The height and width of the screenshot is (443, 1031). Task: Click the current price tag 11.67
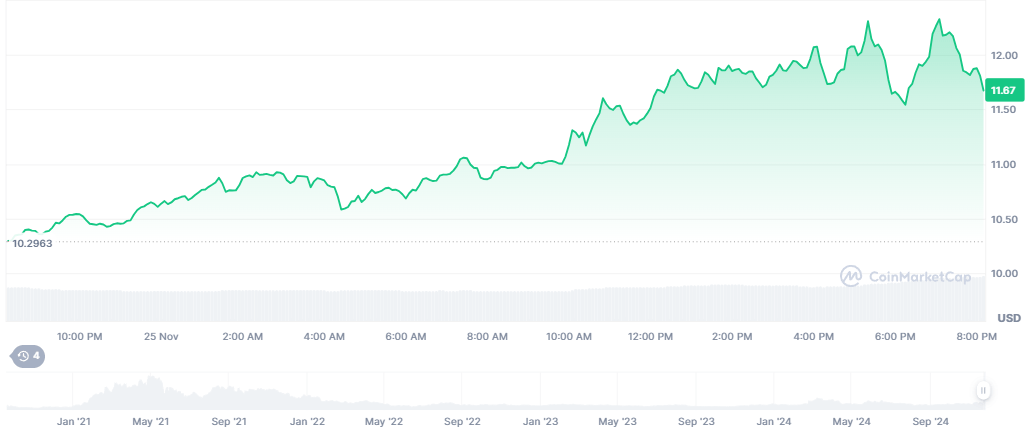pyautogui.click(x=1003, y=91)
